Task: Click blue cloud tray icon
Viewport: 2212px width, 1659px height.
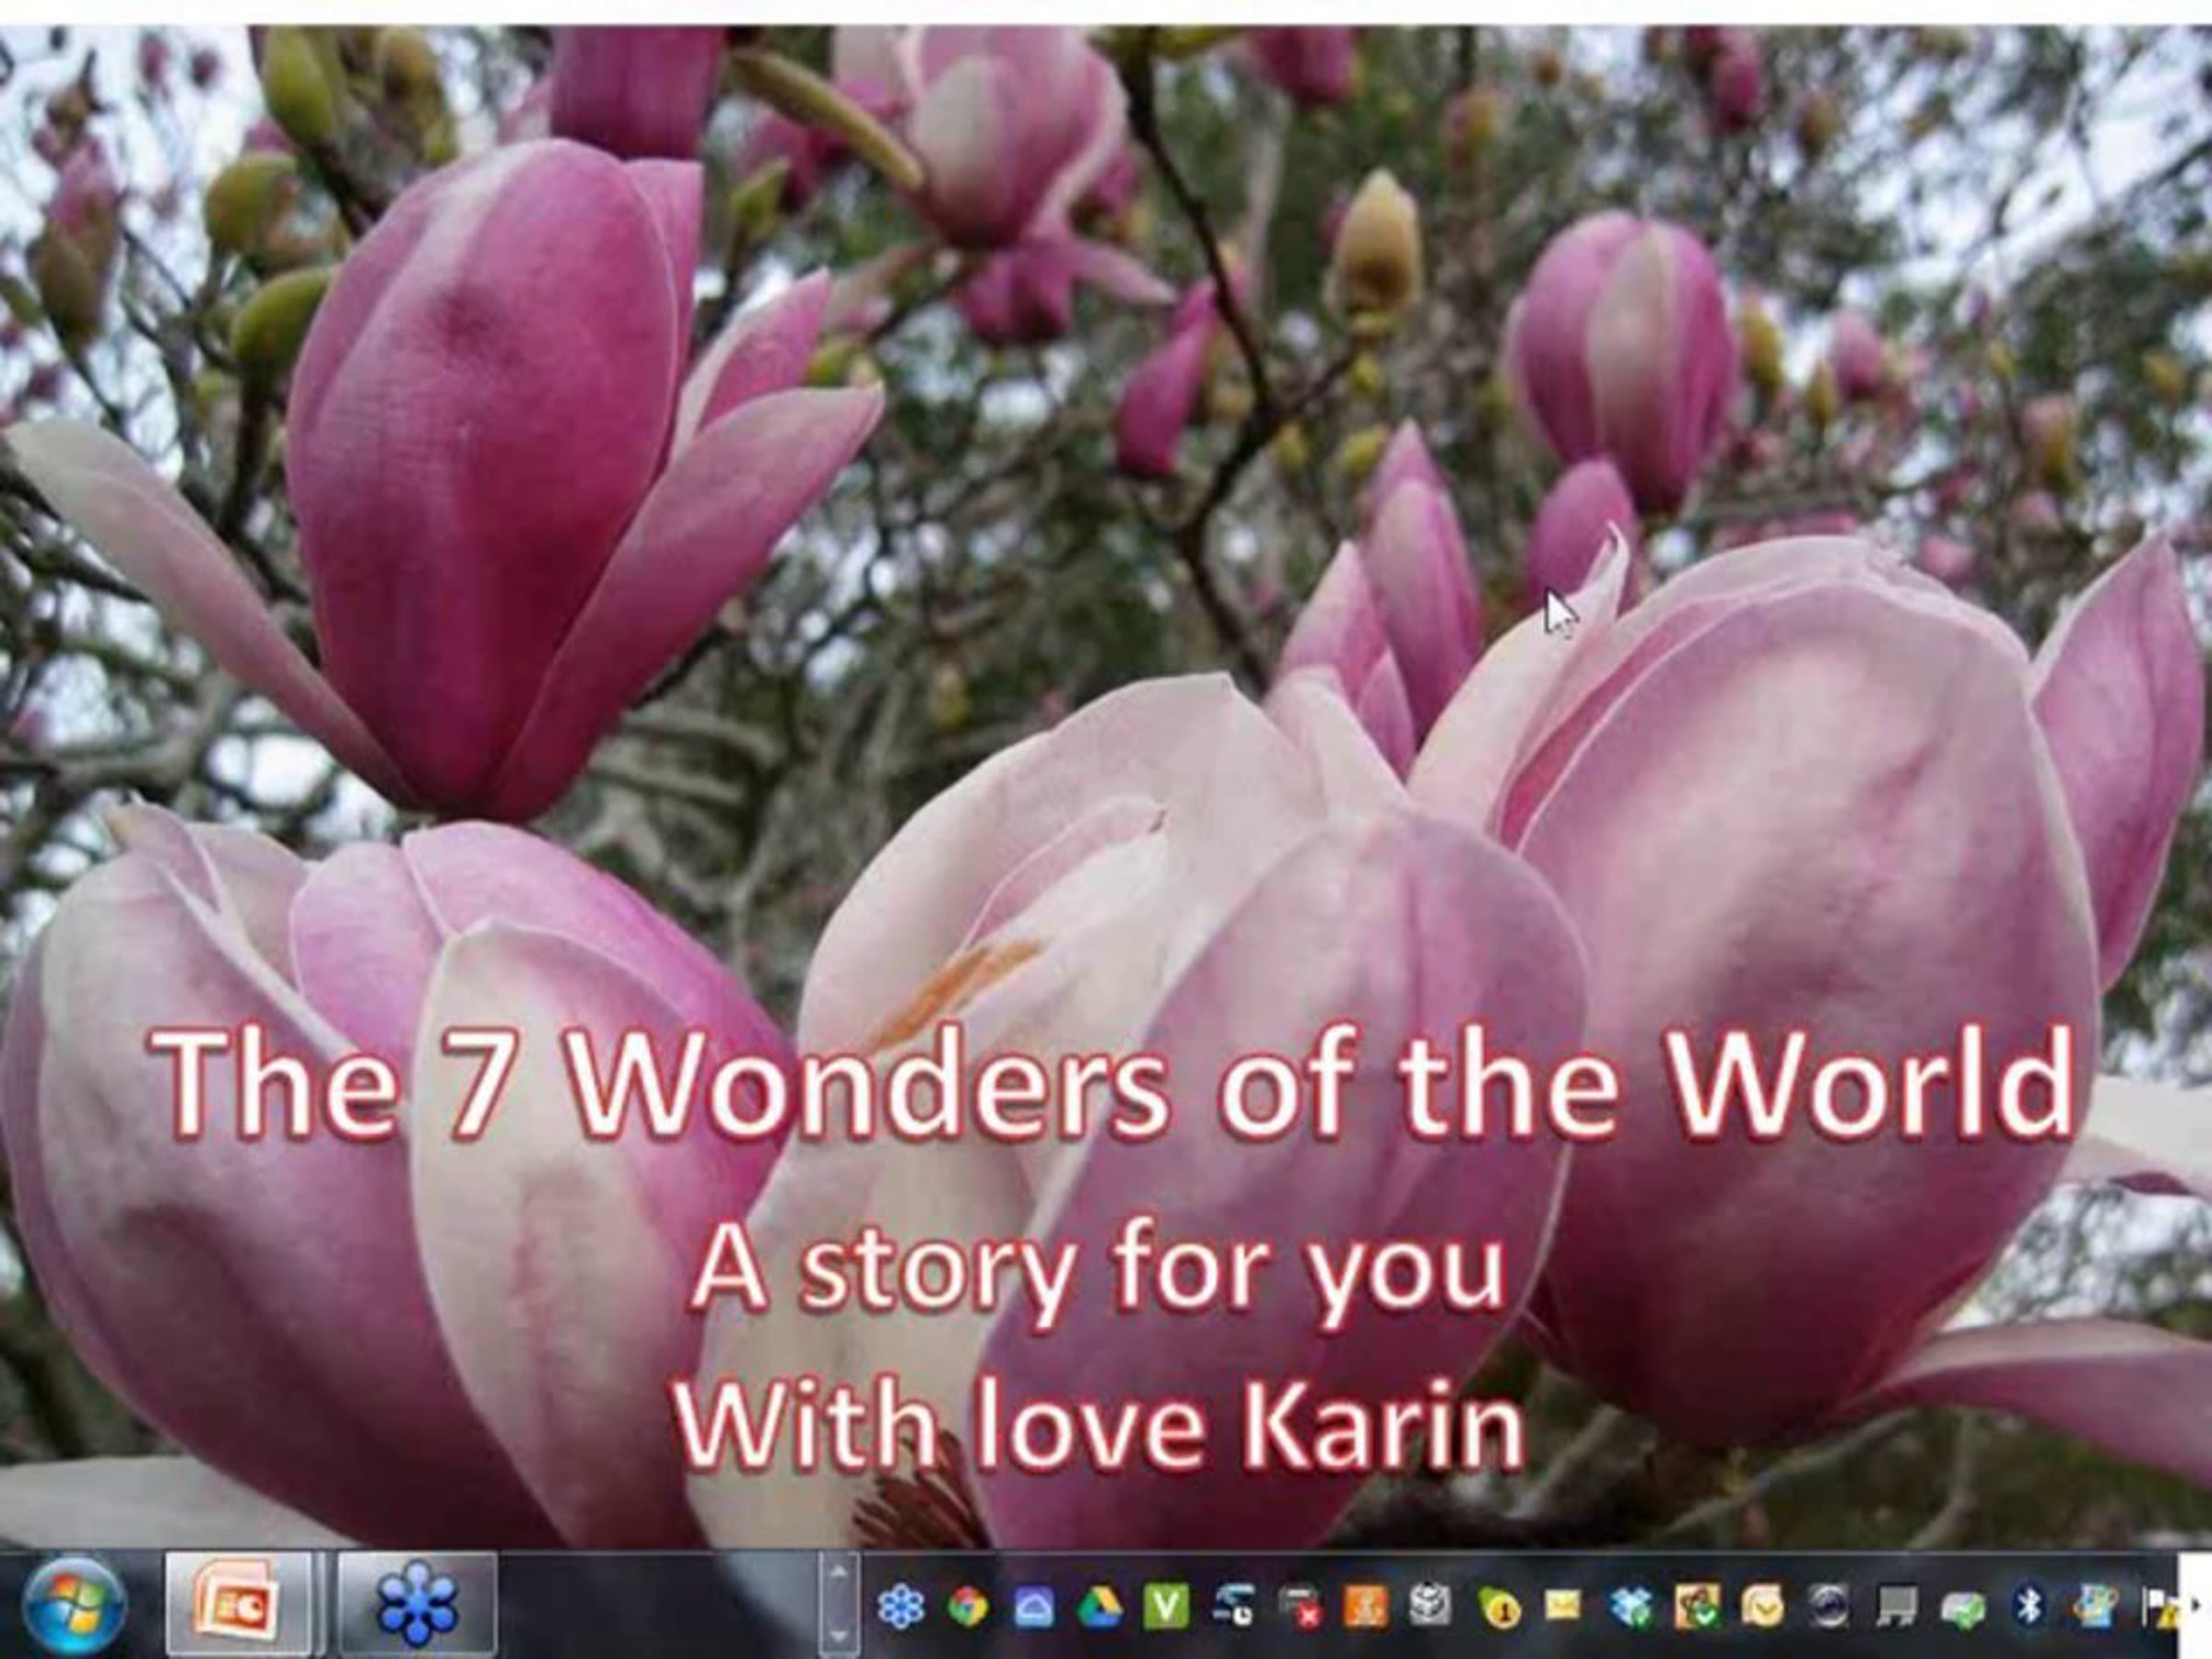Action: tap(1034, 1608)
